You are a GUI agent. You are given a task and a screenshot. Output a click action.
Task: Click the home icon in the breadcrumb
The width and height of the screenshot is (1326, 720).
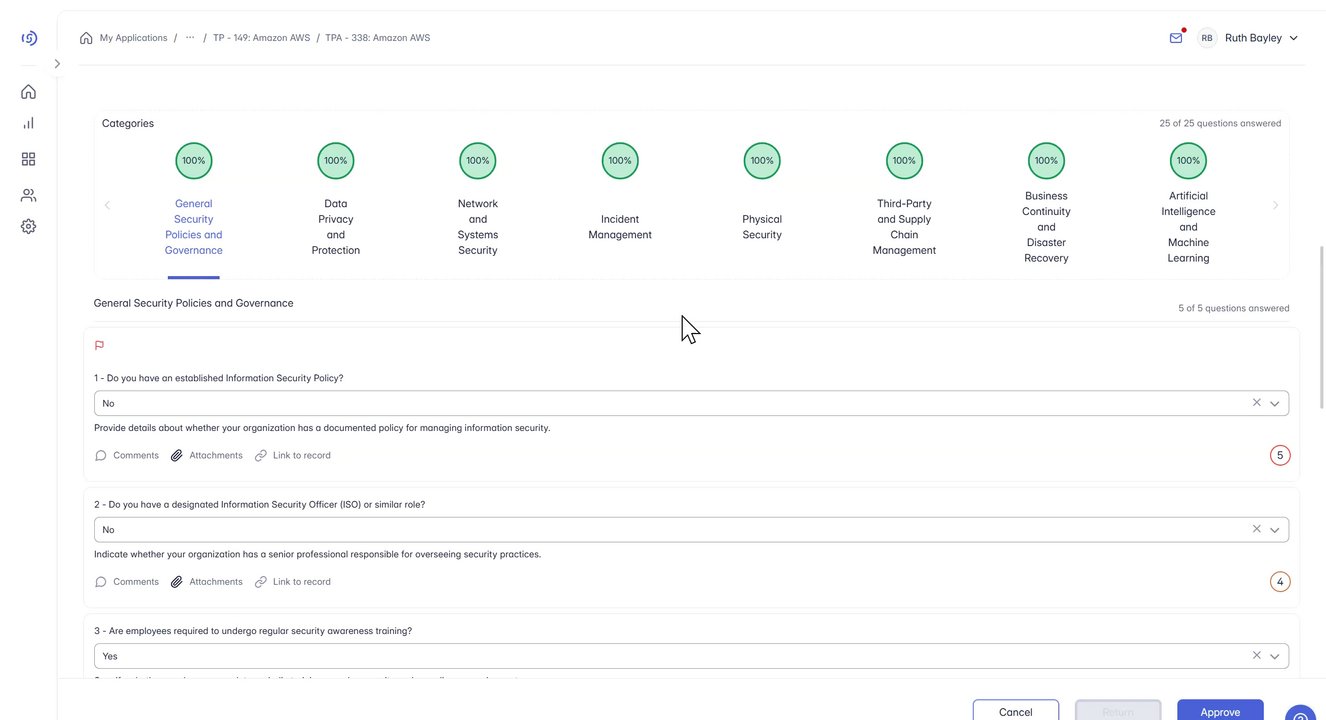86,38
